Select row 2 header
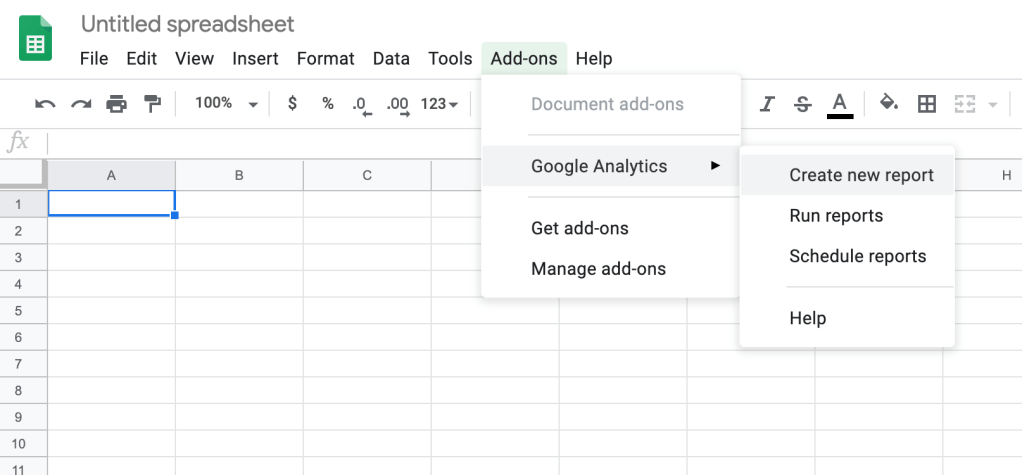The width and height of the screenshot is (1022, 475). click(23, 231)
